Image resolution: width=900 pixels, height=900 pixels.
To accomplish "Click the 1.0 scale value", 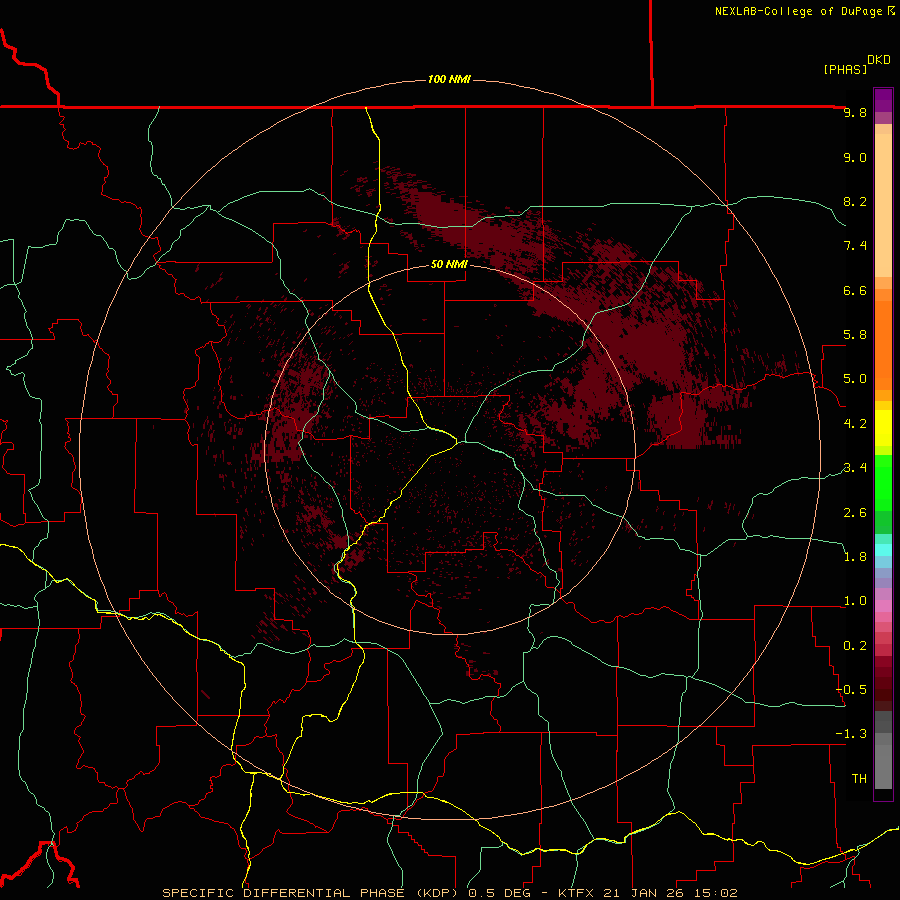I will [x=855, y=602].
